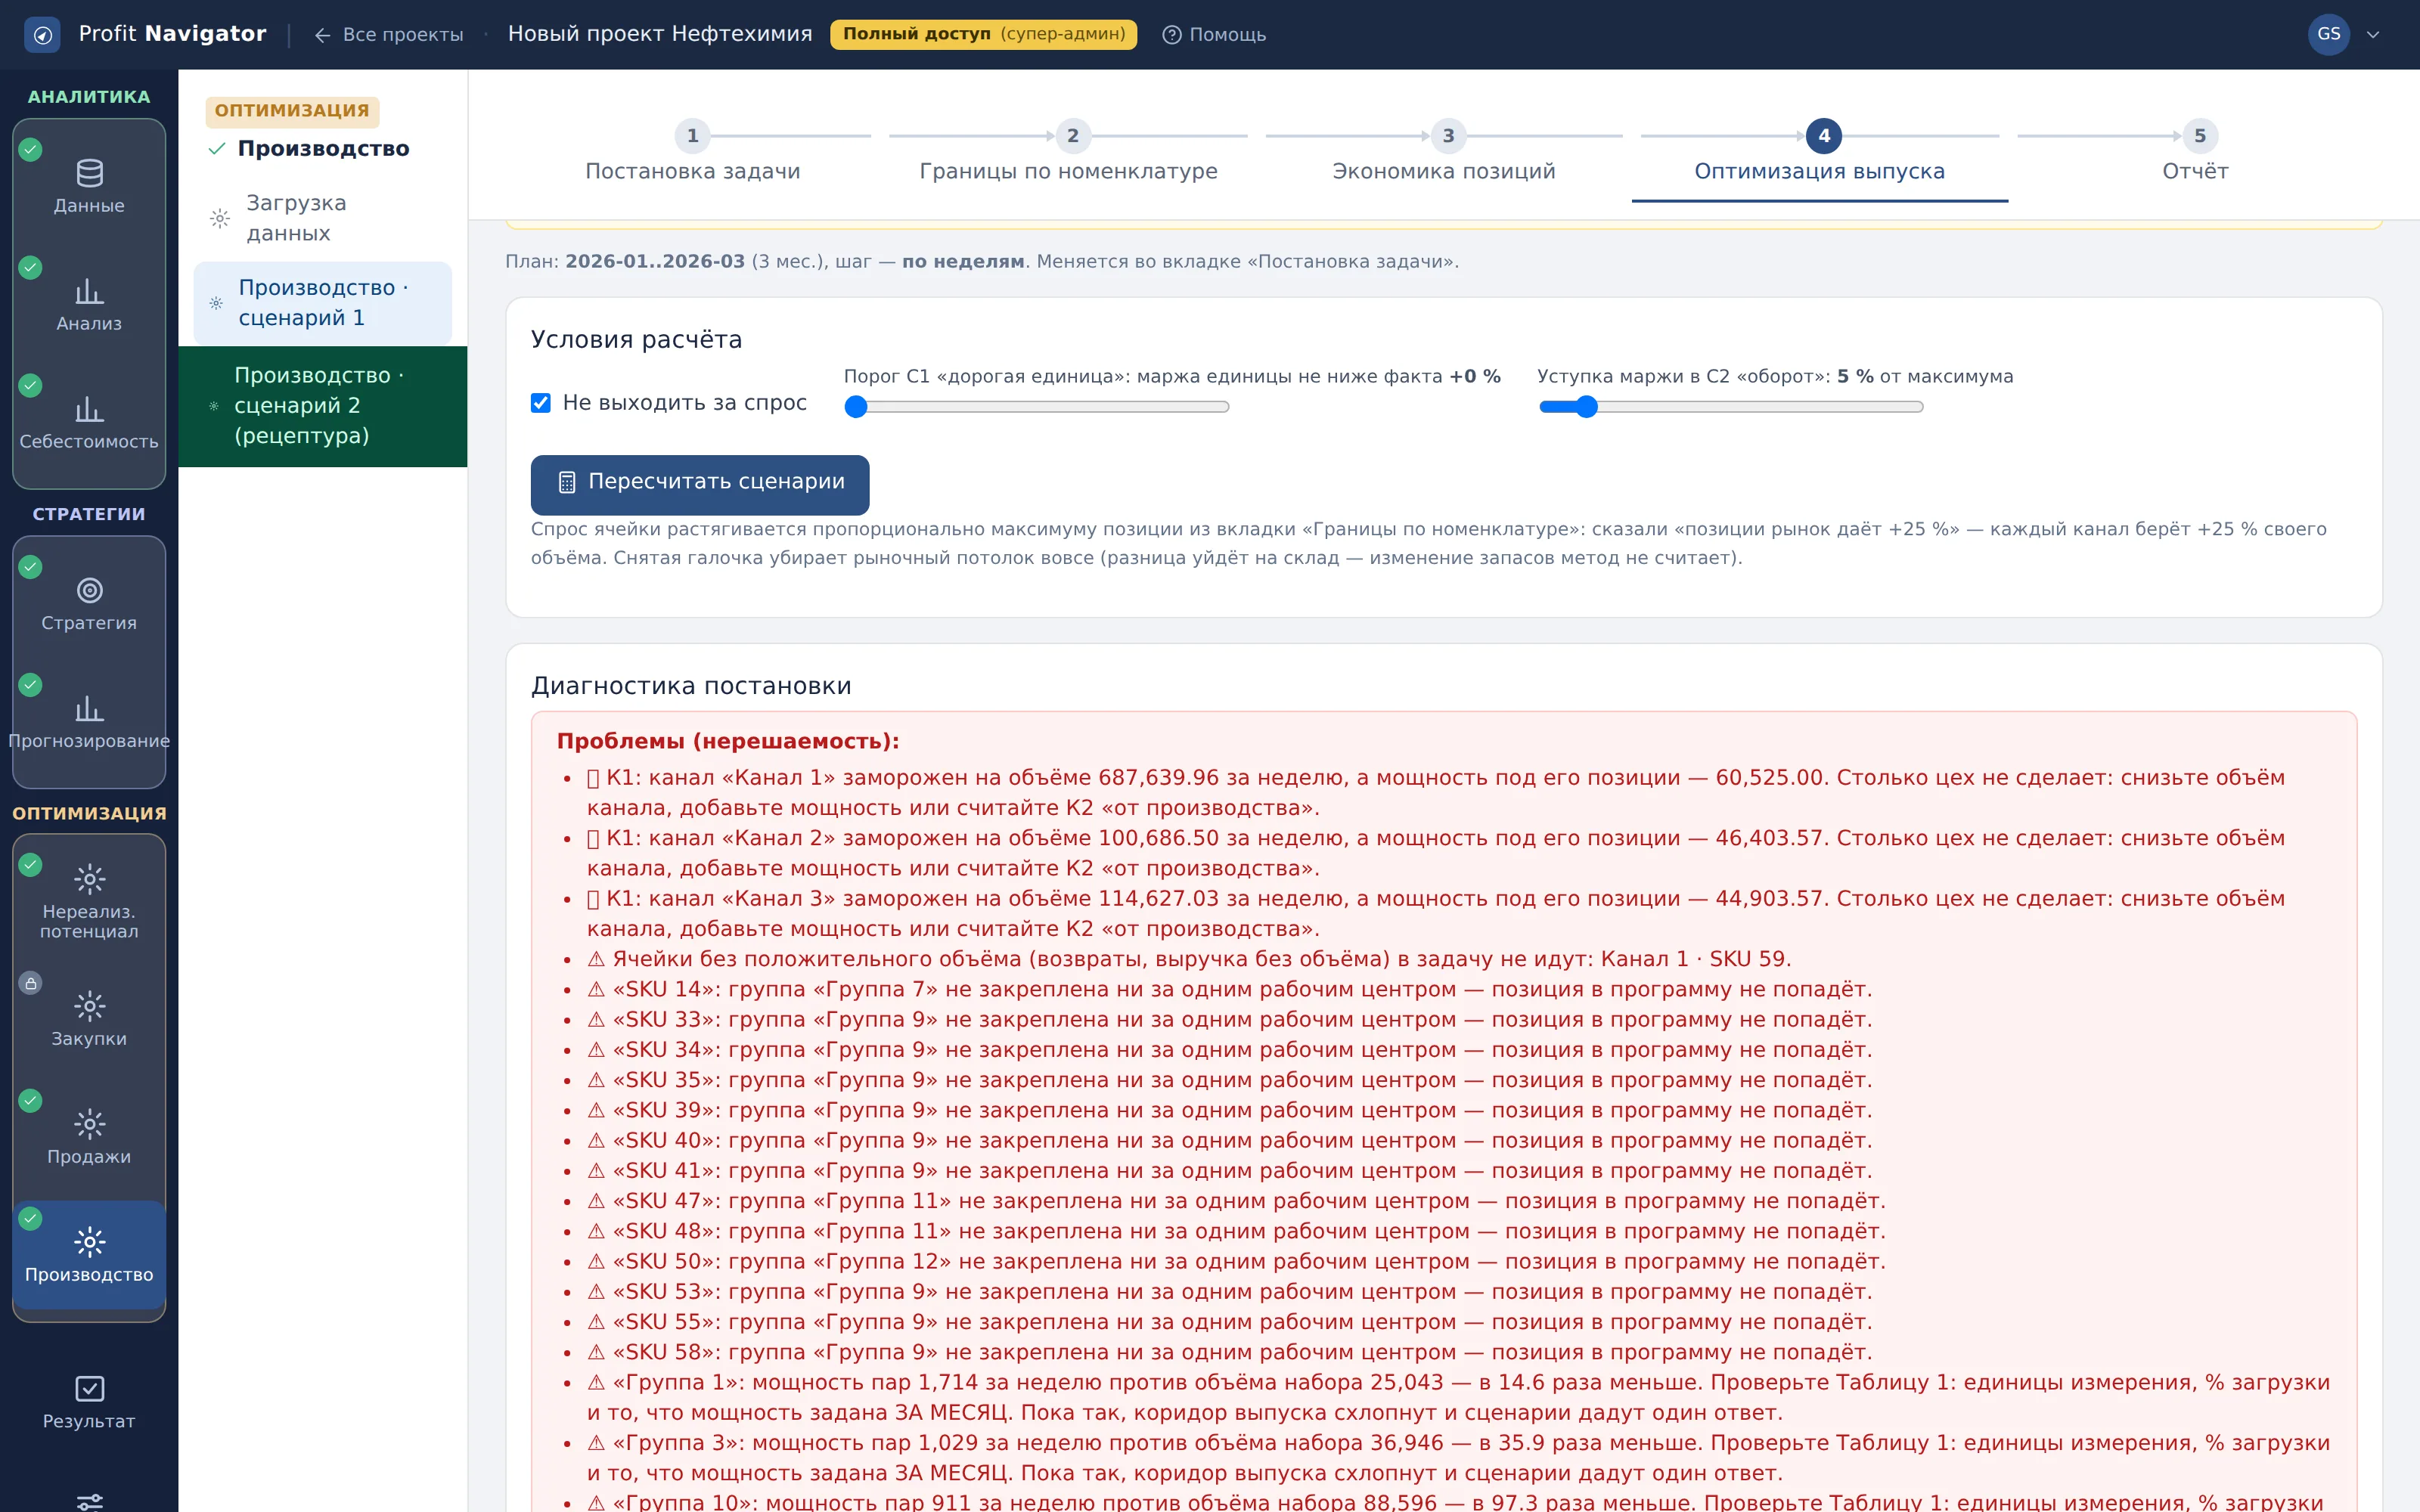
Task: Click the Производство submenu header
Action: coord(323,149)
